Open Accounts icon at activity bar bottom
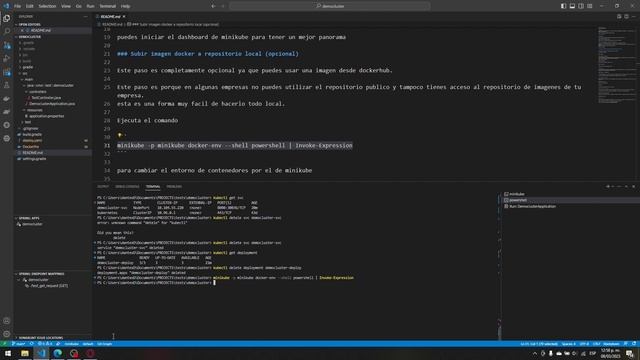The width and height of the screenshot is (640, 360). coord(7,321)
